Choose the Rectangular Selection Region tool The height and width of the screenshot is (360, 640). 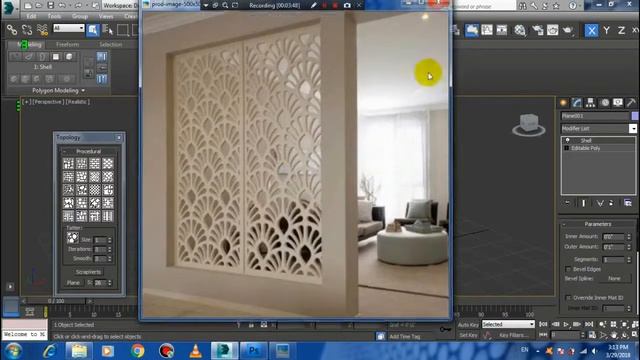(122, 30)
